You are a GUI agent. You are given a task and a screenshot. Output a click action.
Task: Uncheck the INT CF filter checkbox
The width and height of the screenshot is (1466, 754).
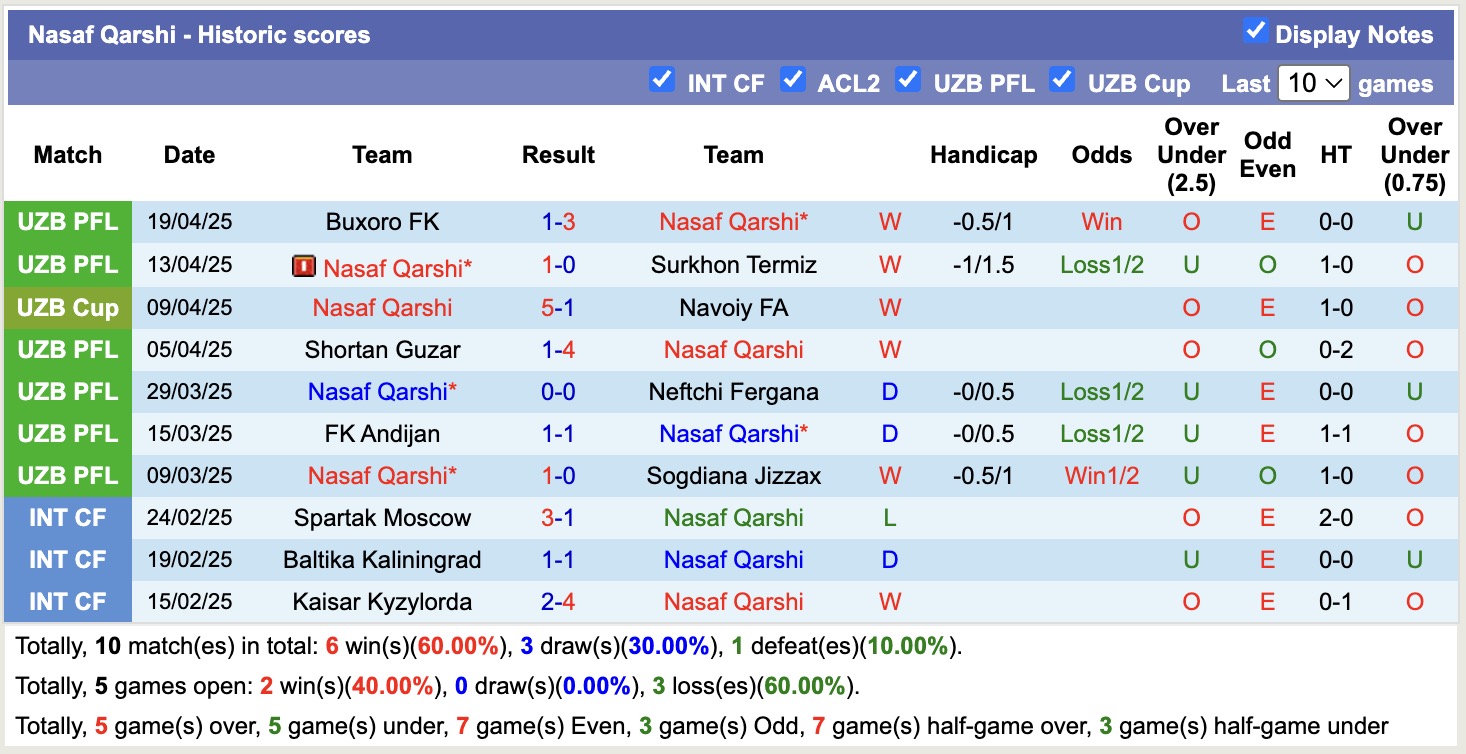[661, 79]
